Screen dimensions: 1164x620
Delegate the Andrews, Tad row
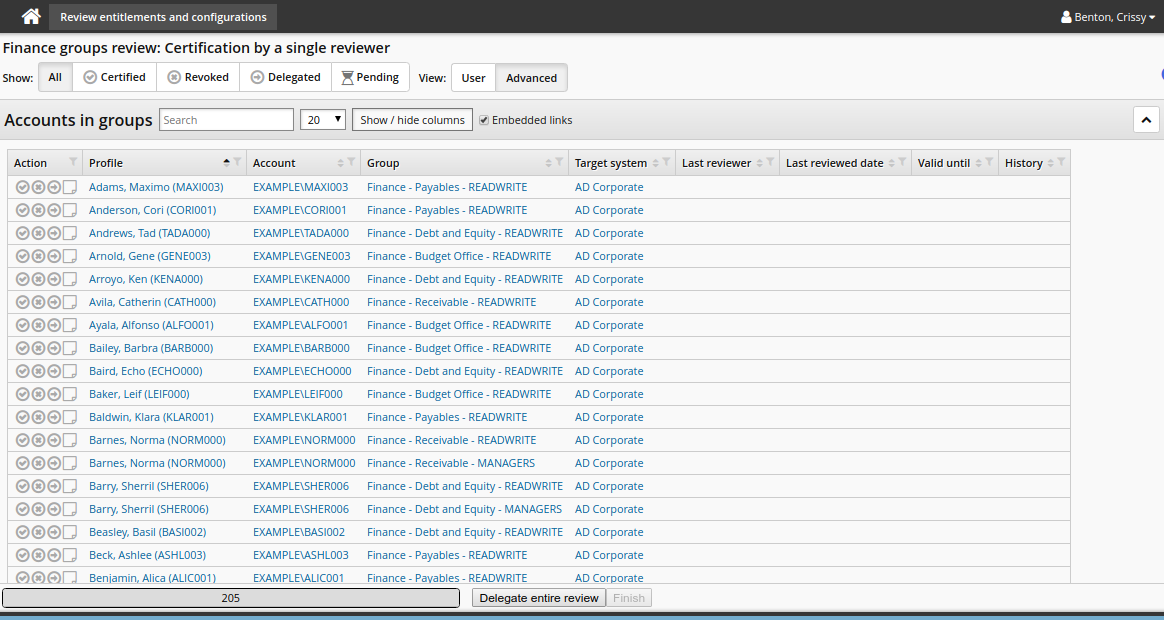click(x=54, y=233)
